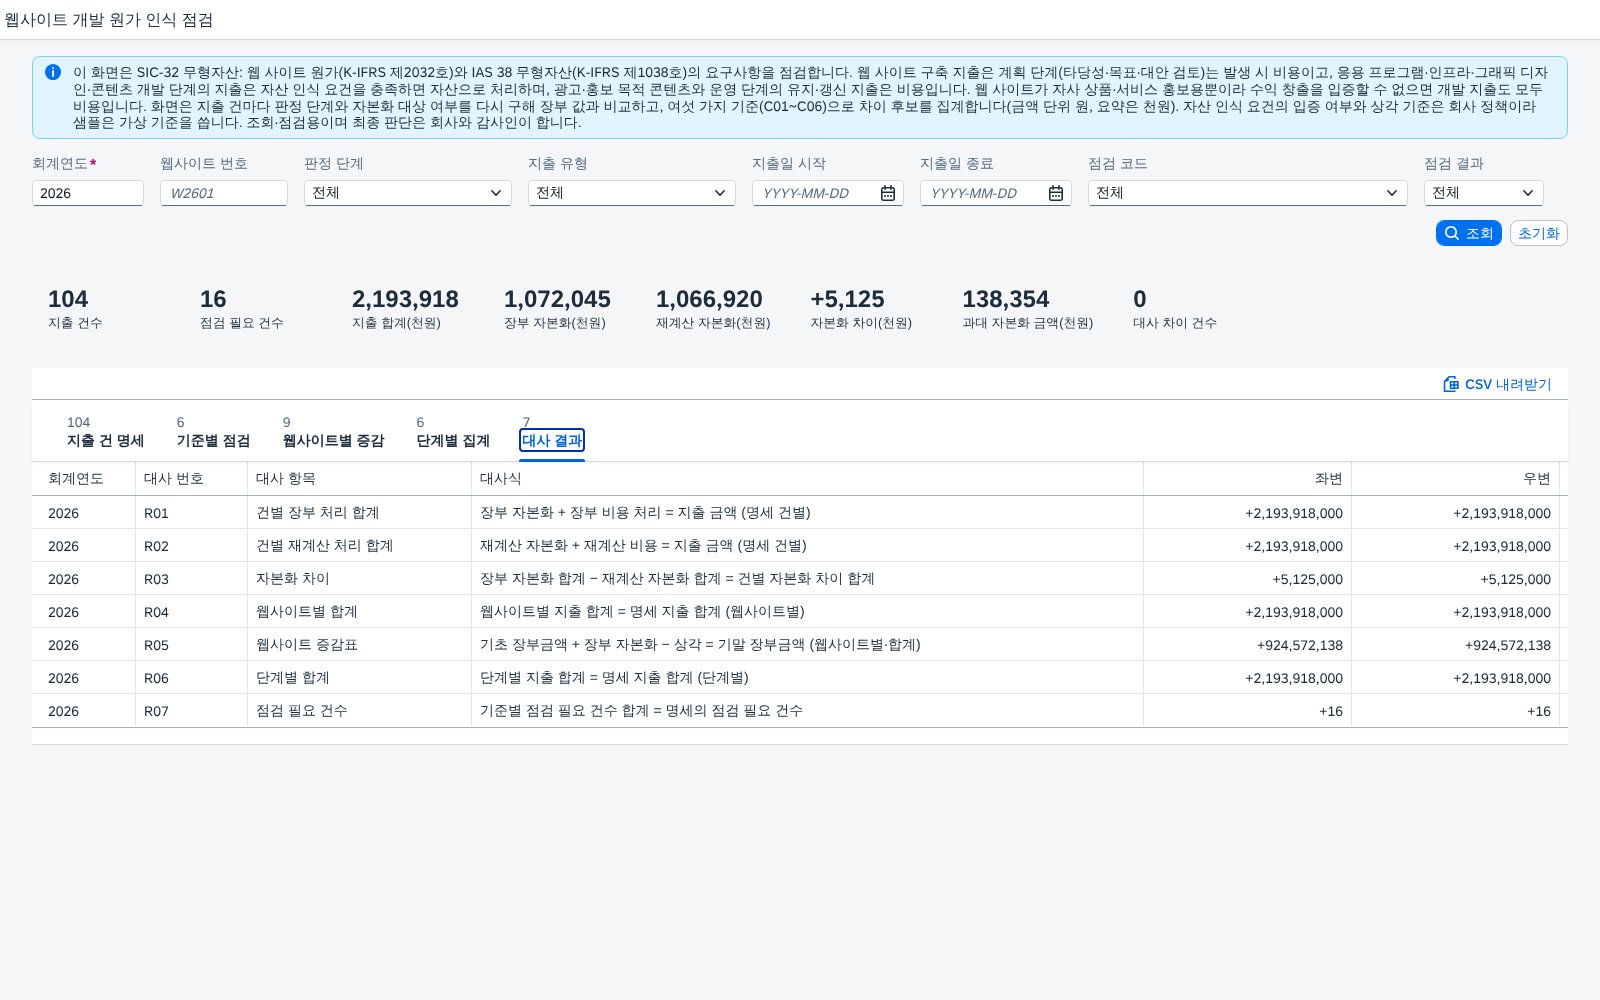Viewport: 1600px width, 1000px height.
Task: Switch to the 지출 건 명세 tab
Action: coord(105,432)
